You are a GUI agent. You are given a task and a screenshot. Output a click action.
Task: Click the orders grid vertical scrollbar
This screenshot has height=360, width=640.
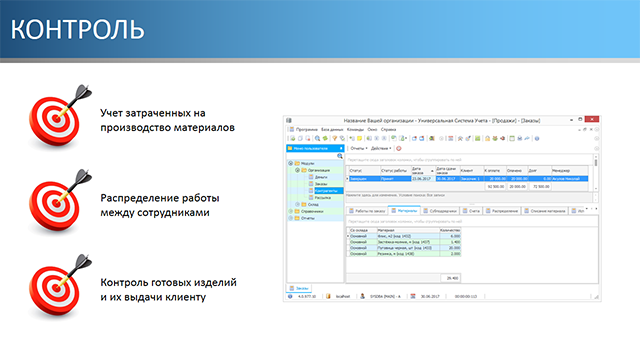coord(596,173)
